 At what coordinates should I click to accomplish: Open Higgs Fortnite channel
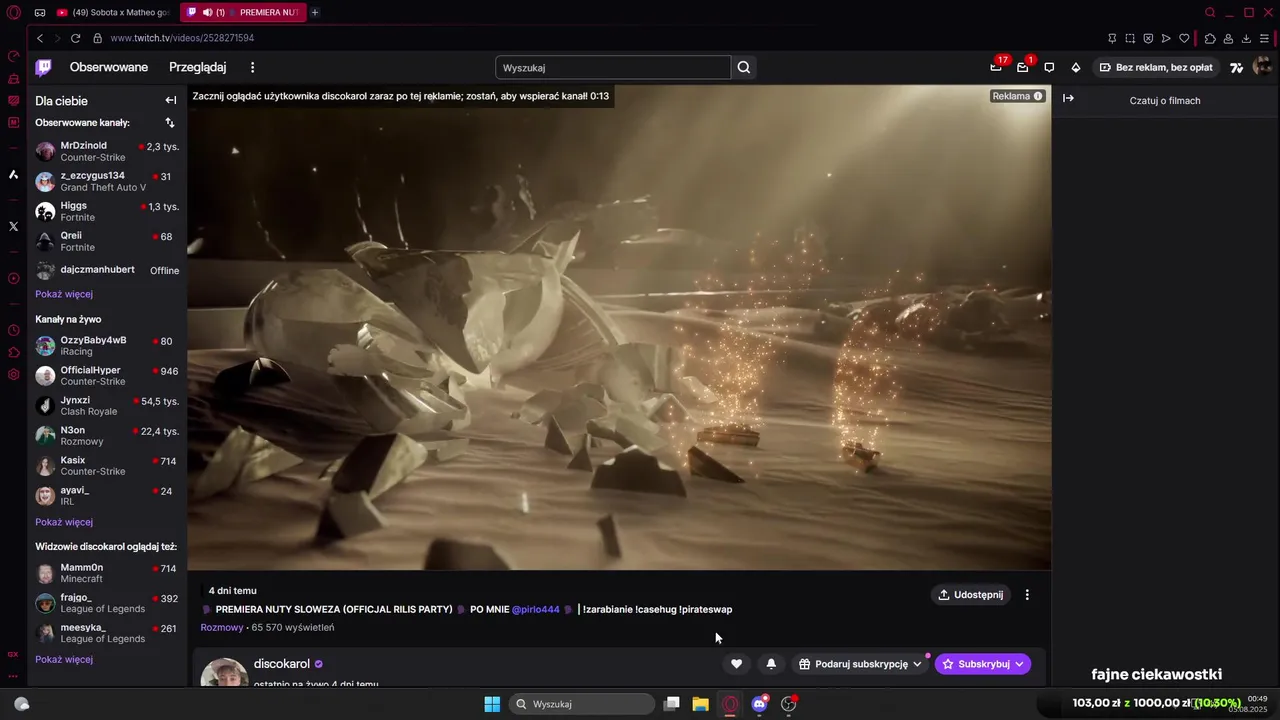(107, 211)
